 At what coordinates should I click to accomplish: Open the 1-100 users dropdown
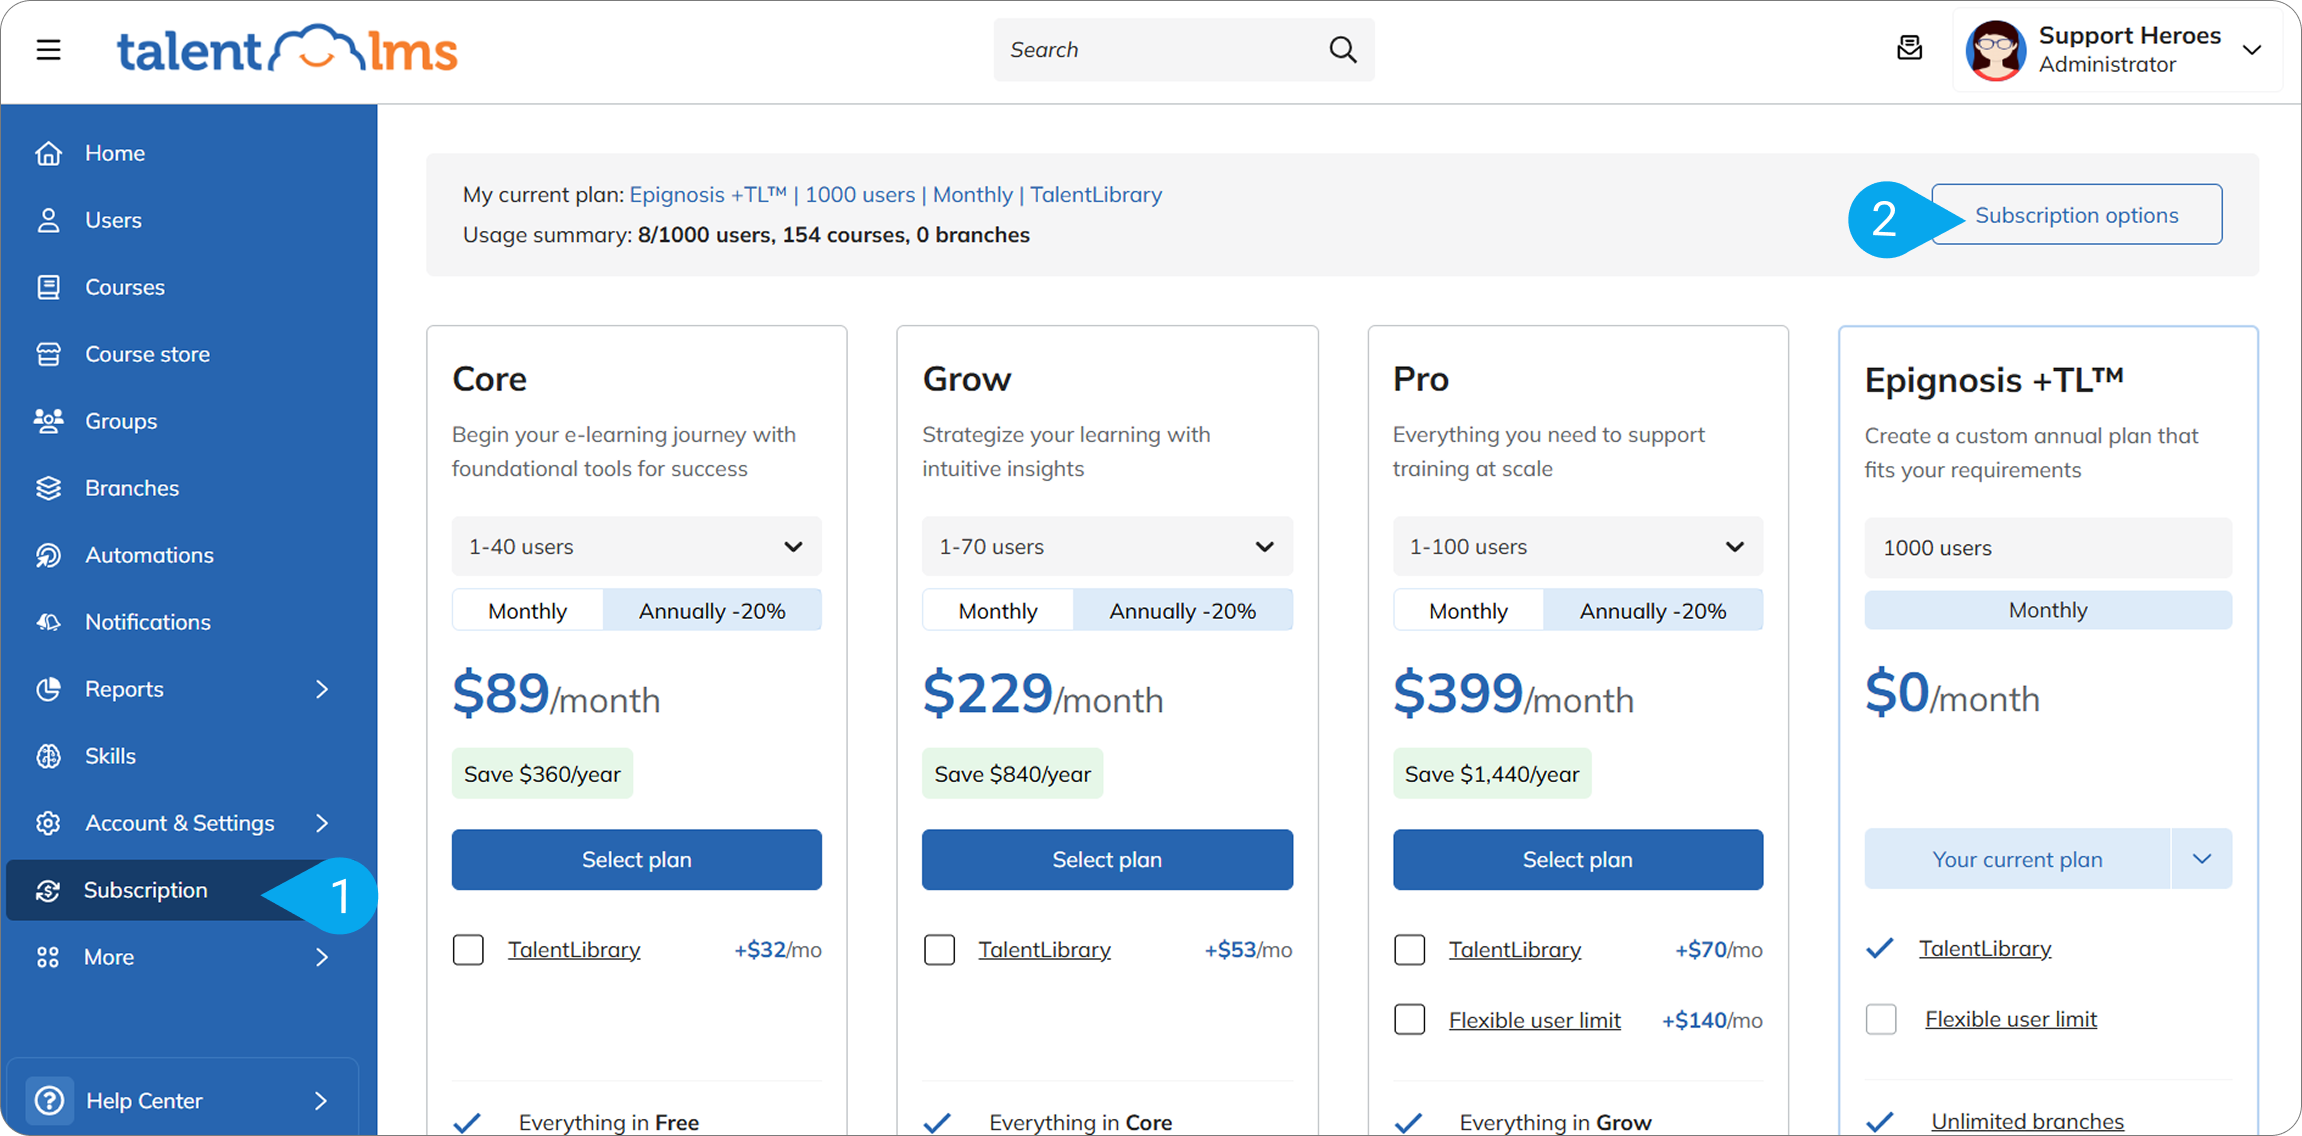click(x=1577, y=546)
